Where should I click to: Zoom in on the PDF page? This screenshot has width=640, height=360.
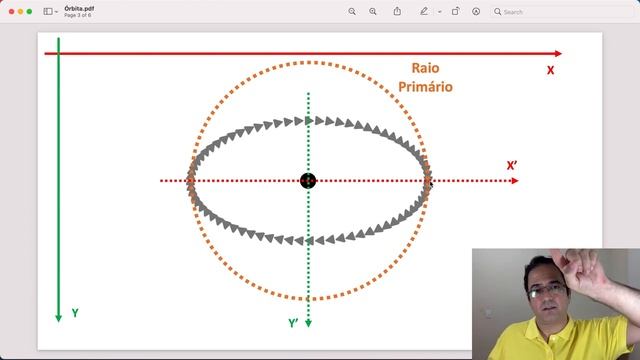tap(373, 11)
